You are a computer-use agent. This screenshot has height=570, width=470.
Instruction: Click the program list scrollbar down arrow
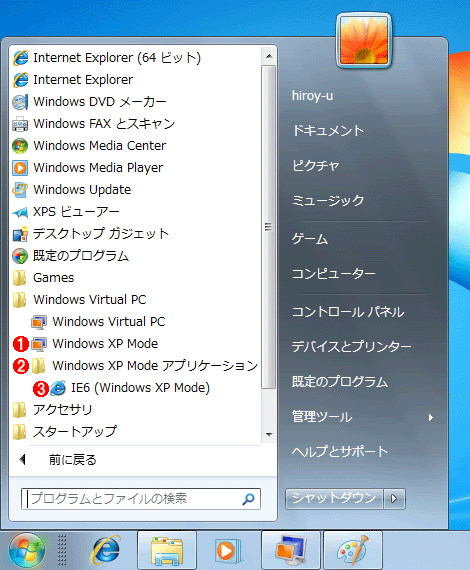(x=269, y=435)
